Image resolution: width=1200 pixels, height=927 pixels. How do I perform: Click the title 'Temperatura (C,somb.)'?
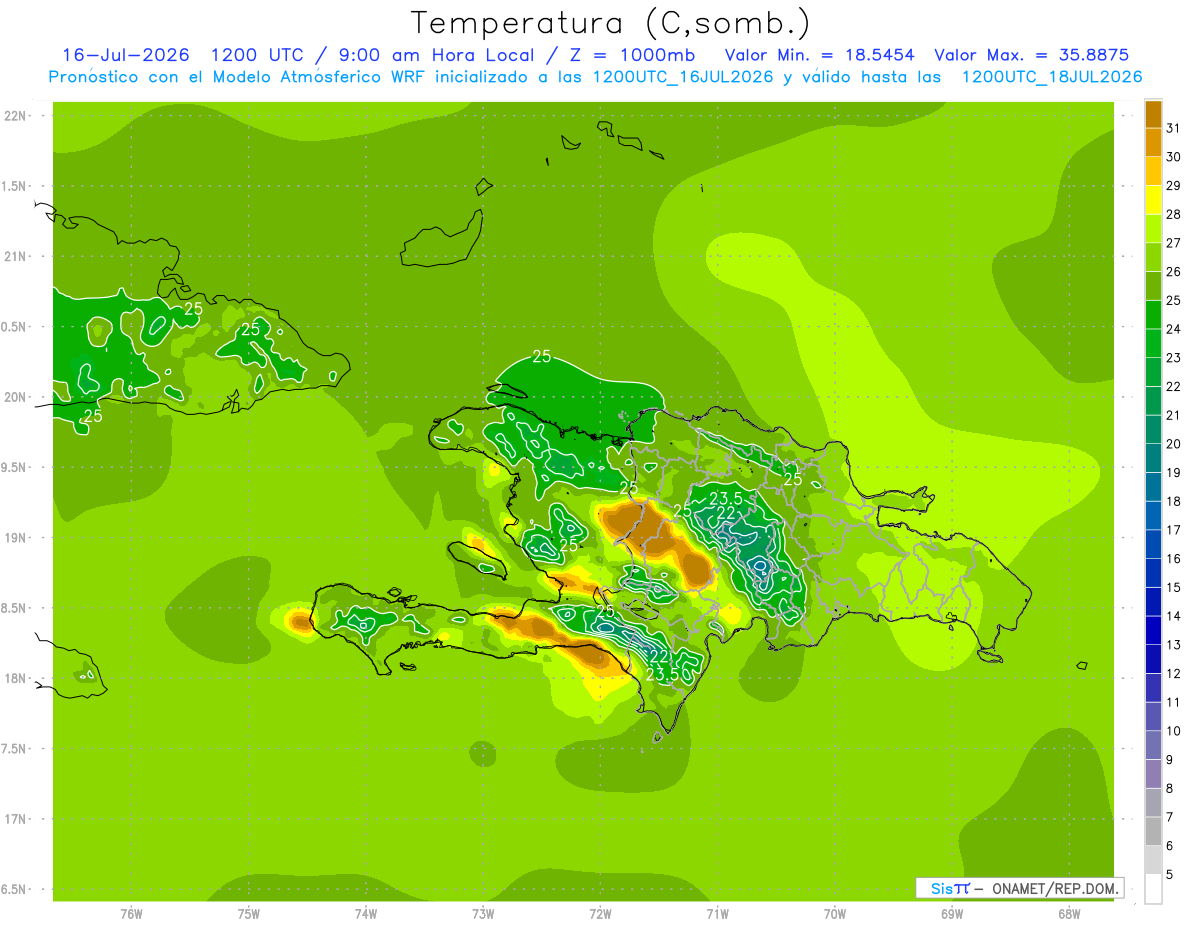[610, 23]
